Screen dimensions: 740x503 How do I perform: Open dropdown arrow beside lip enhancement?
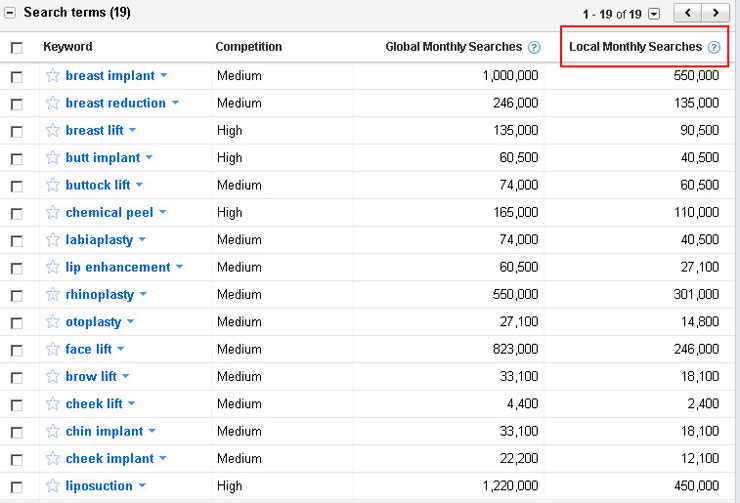179,267
